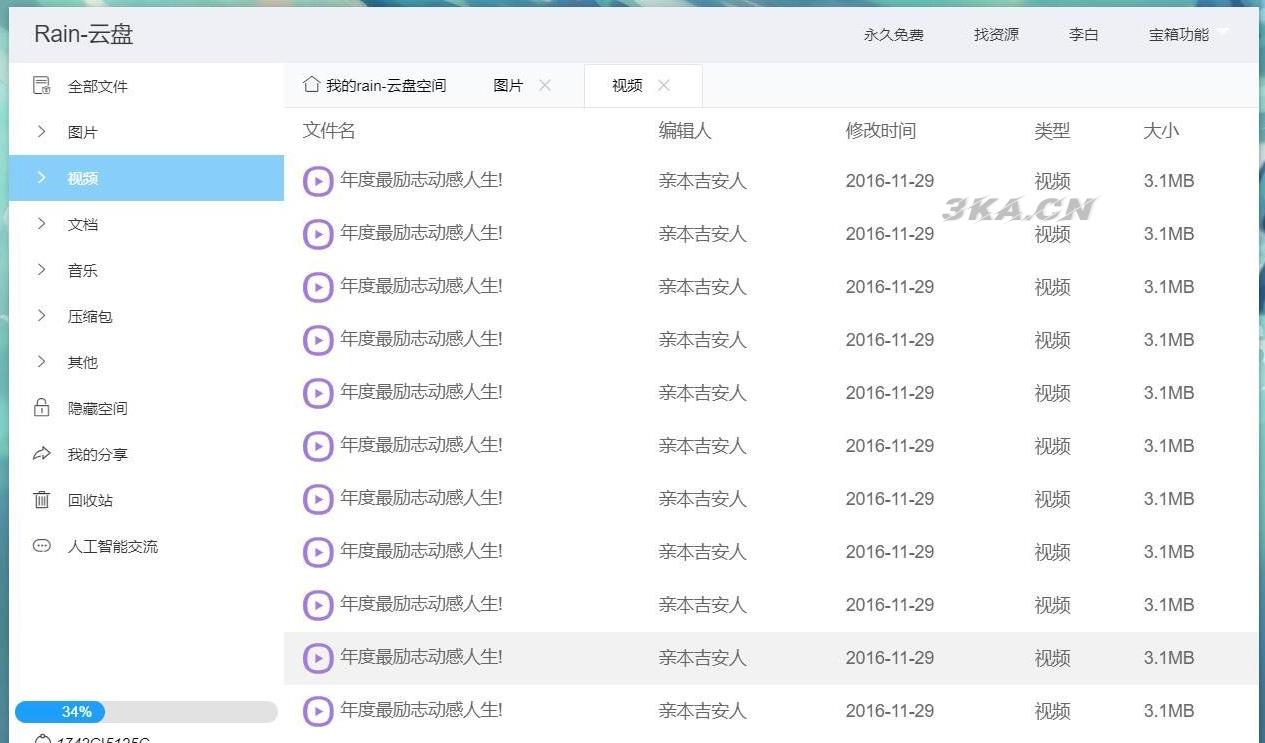The height and width of the screenshot is (743, 1265).
Task: Close the 视频 tab
Action: click(x=664, y=85)
